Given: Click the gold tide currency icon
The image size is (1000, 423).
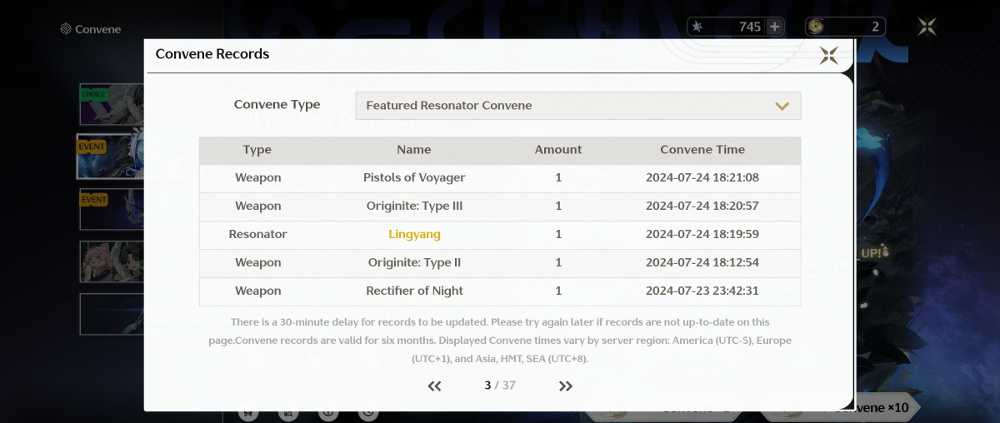Looking at the screenshot, I should click(x=815, y=27).
